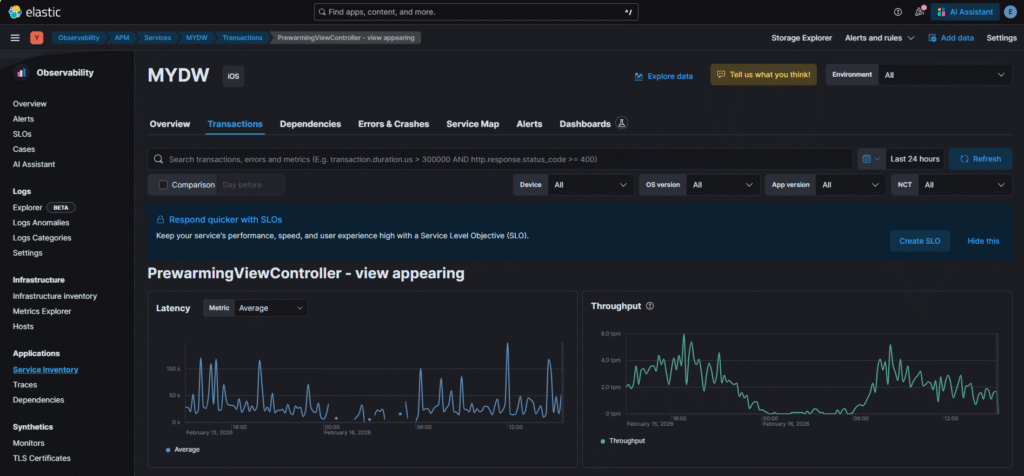Open the hamburger navigation menu

15,38
